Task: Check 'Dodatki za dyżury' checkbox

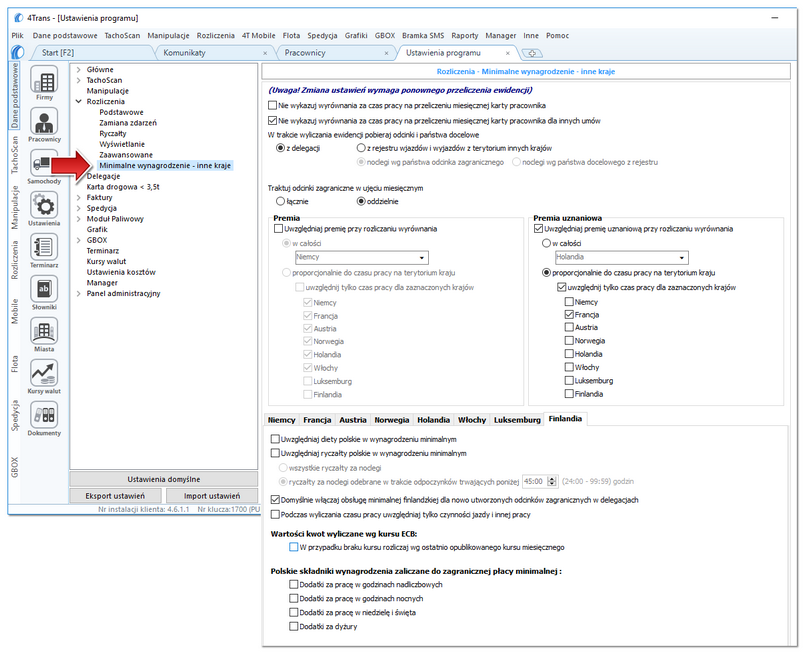Action: coord(293,626)
